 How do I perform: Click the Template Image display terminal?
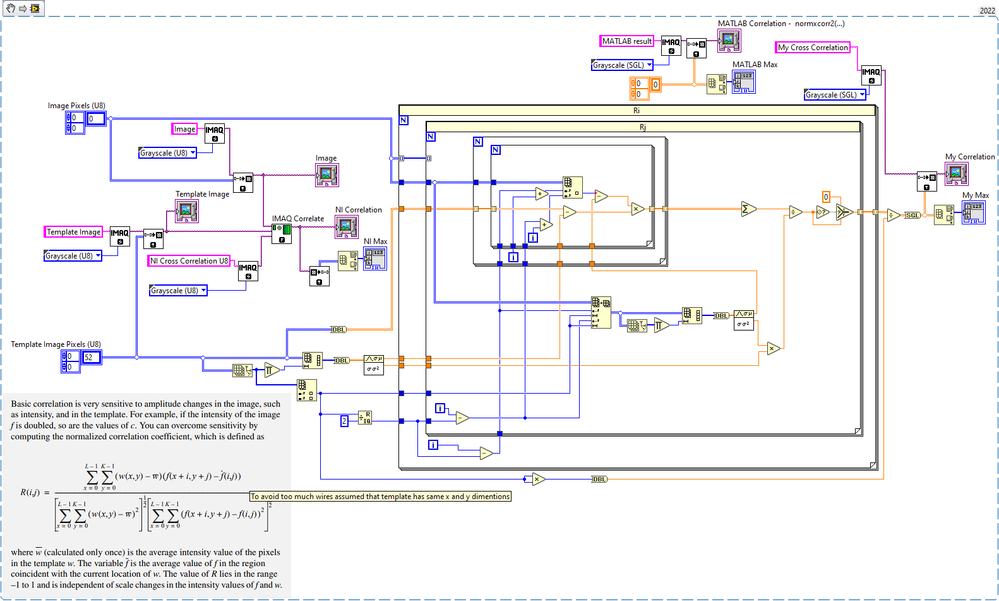point(187,211)
